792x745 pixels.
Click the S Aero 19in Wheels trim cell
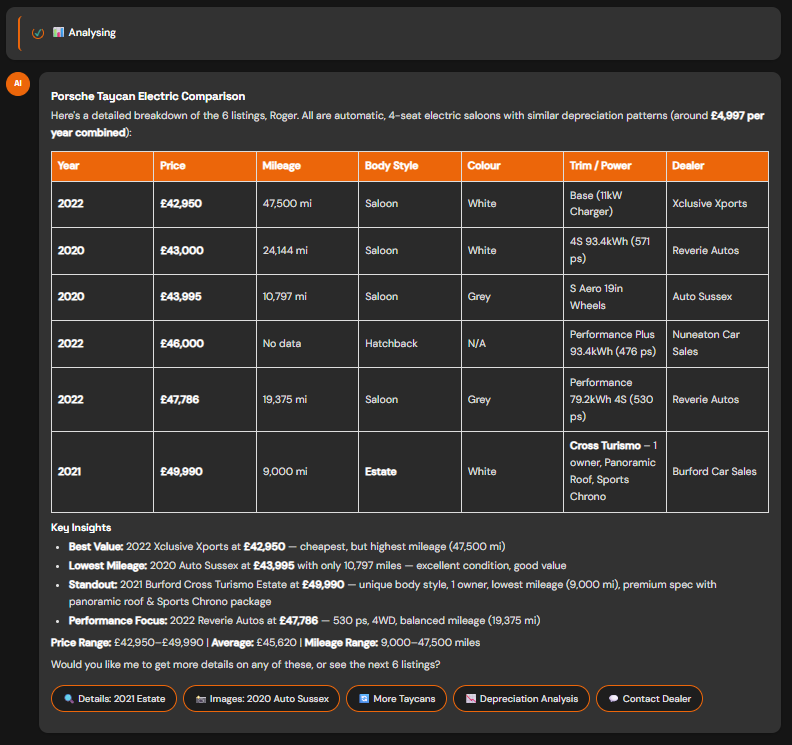[615, 297]
